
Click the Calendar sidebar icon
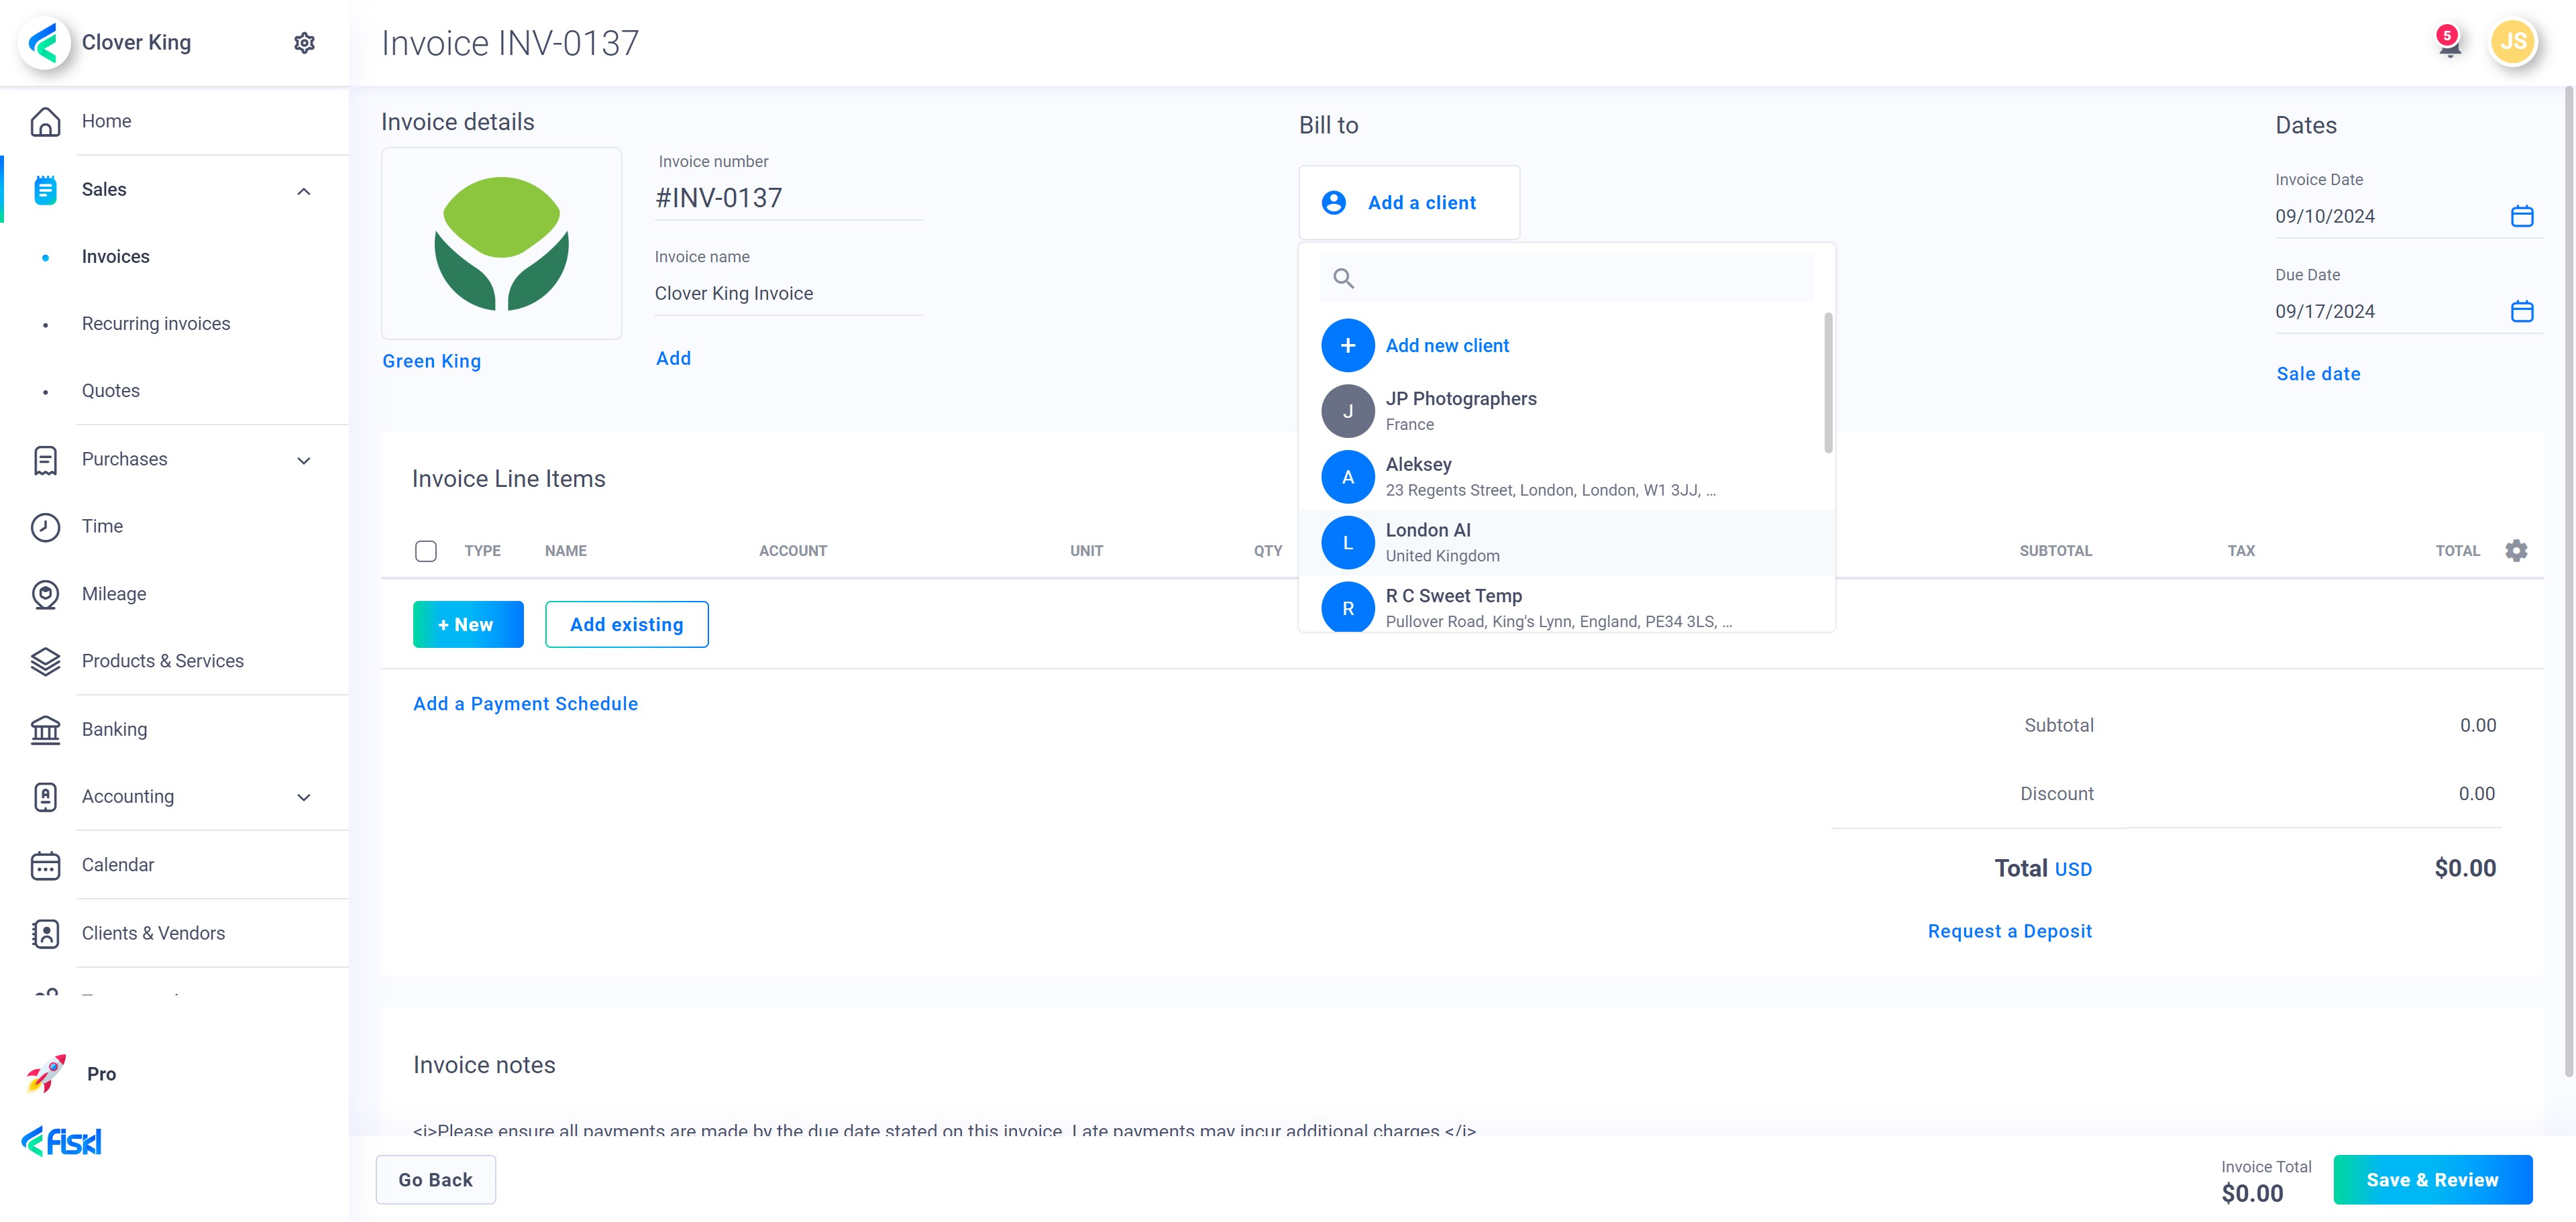coord(45,865)
